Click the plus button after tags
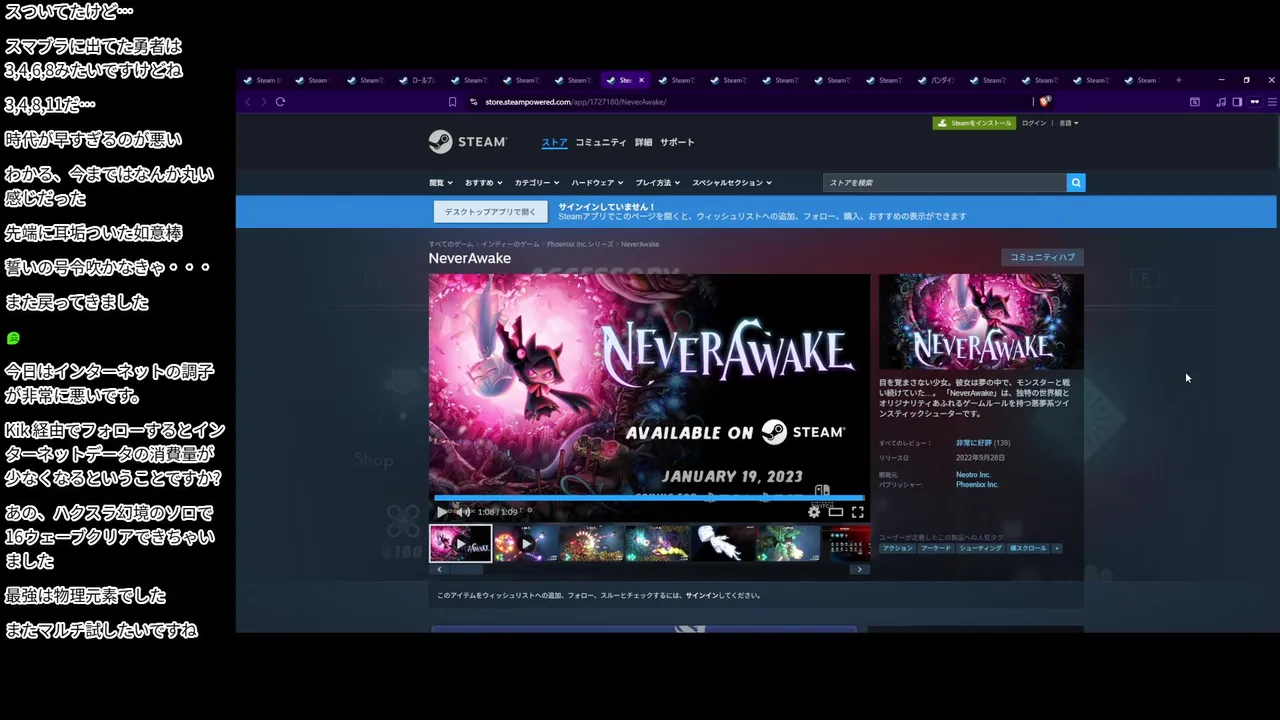Screen dimensions: 1280x720 [1056, 548]
